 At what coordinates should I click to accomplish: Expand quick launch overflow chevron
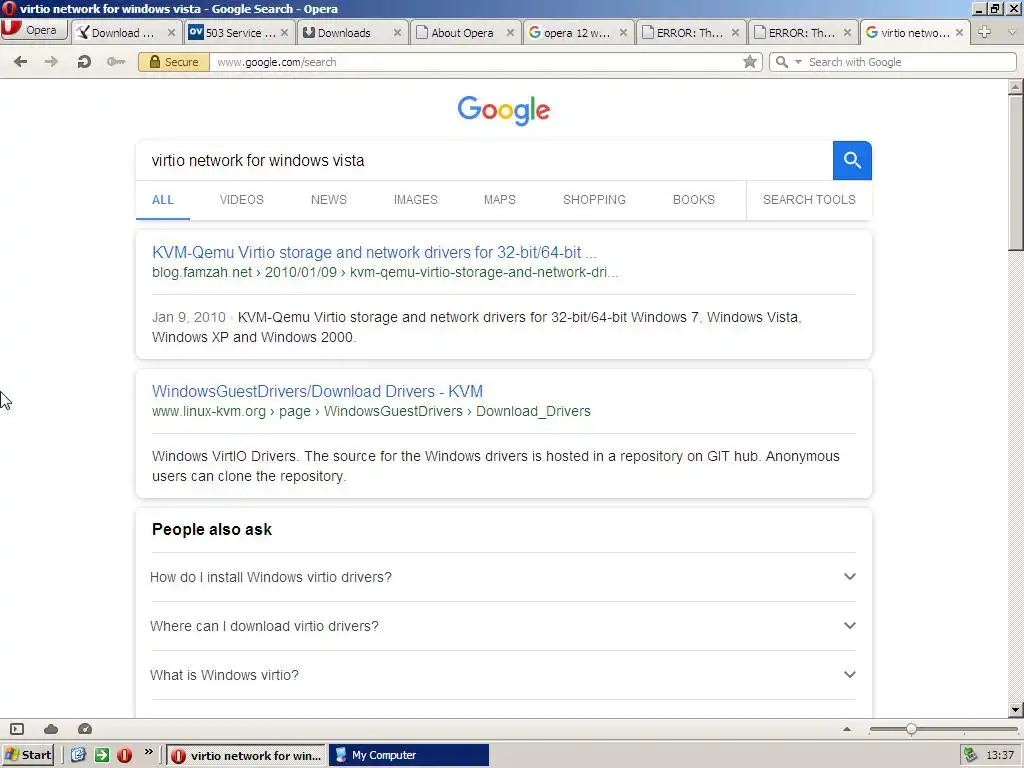tap(148, 752)
